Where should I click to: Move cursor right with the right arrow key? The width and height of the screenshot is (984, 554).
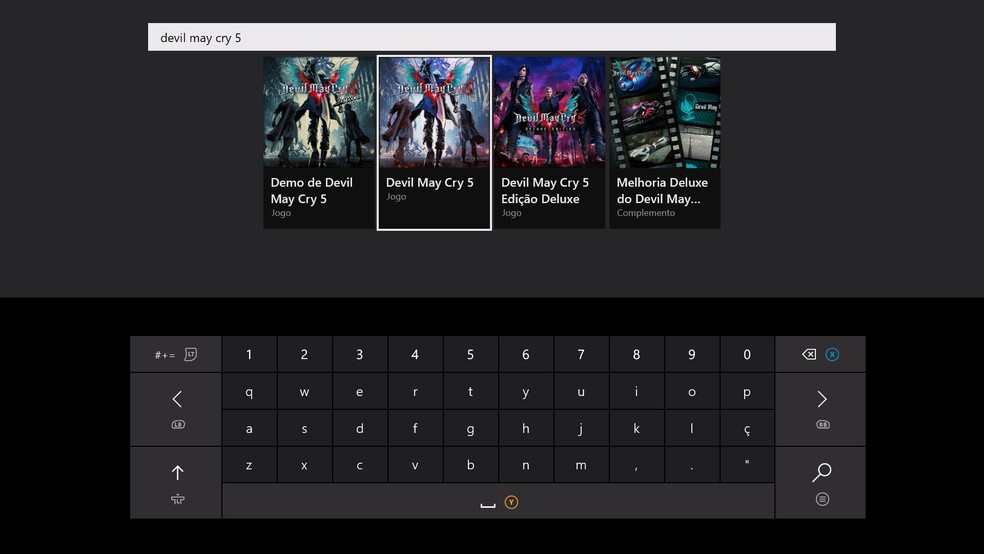tap(820, 410)
